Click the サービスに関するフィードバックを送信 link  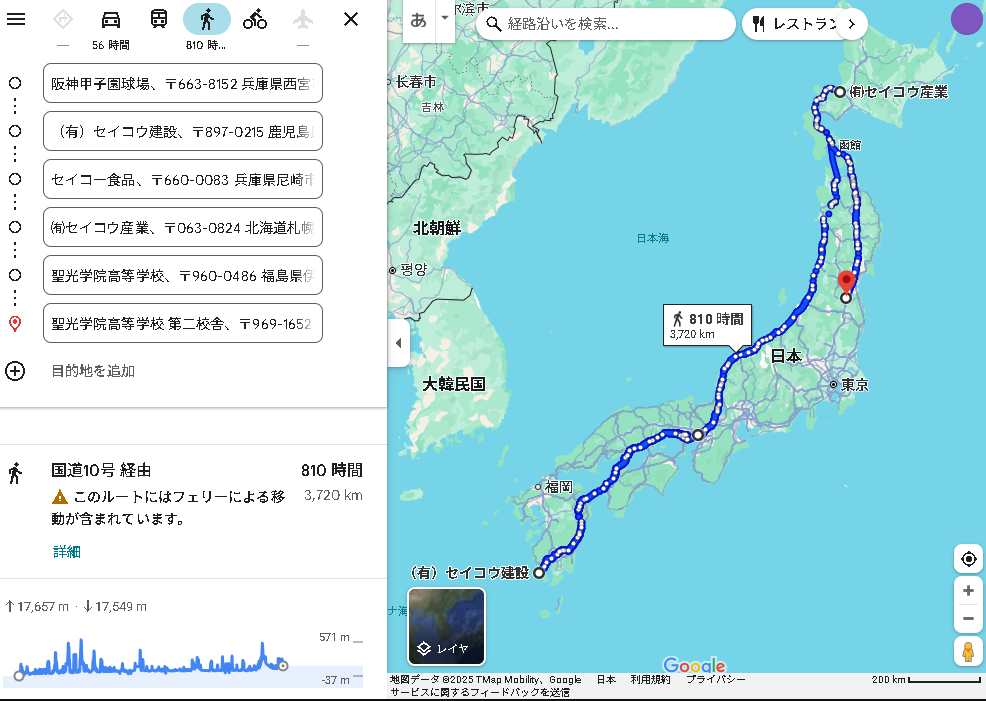click(x=480, y=692)
